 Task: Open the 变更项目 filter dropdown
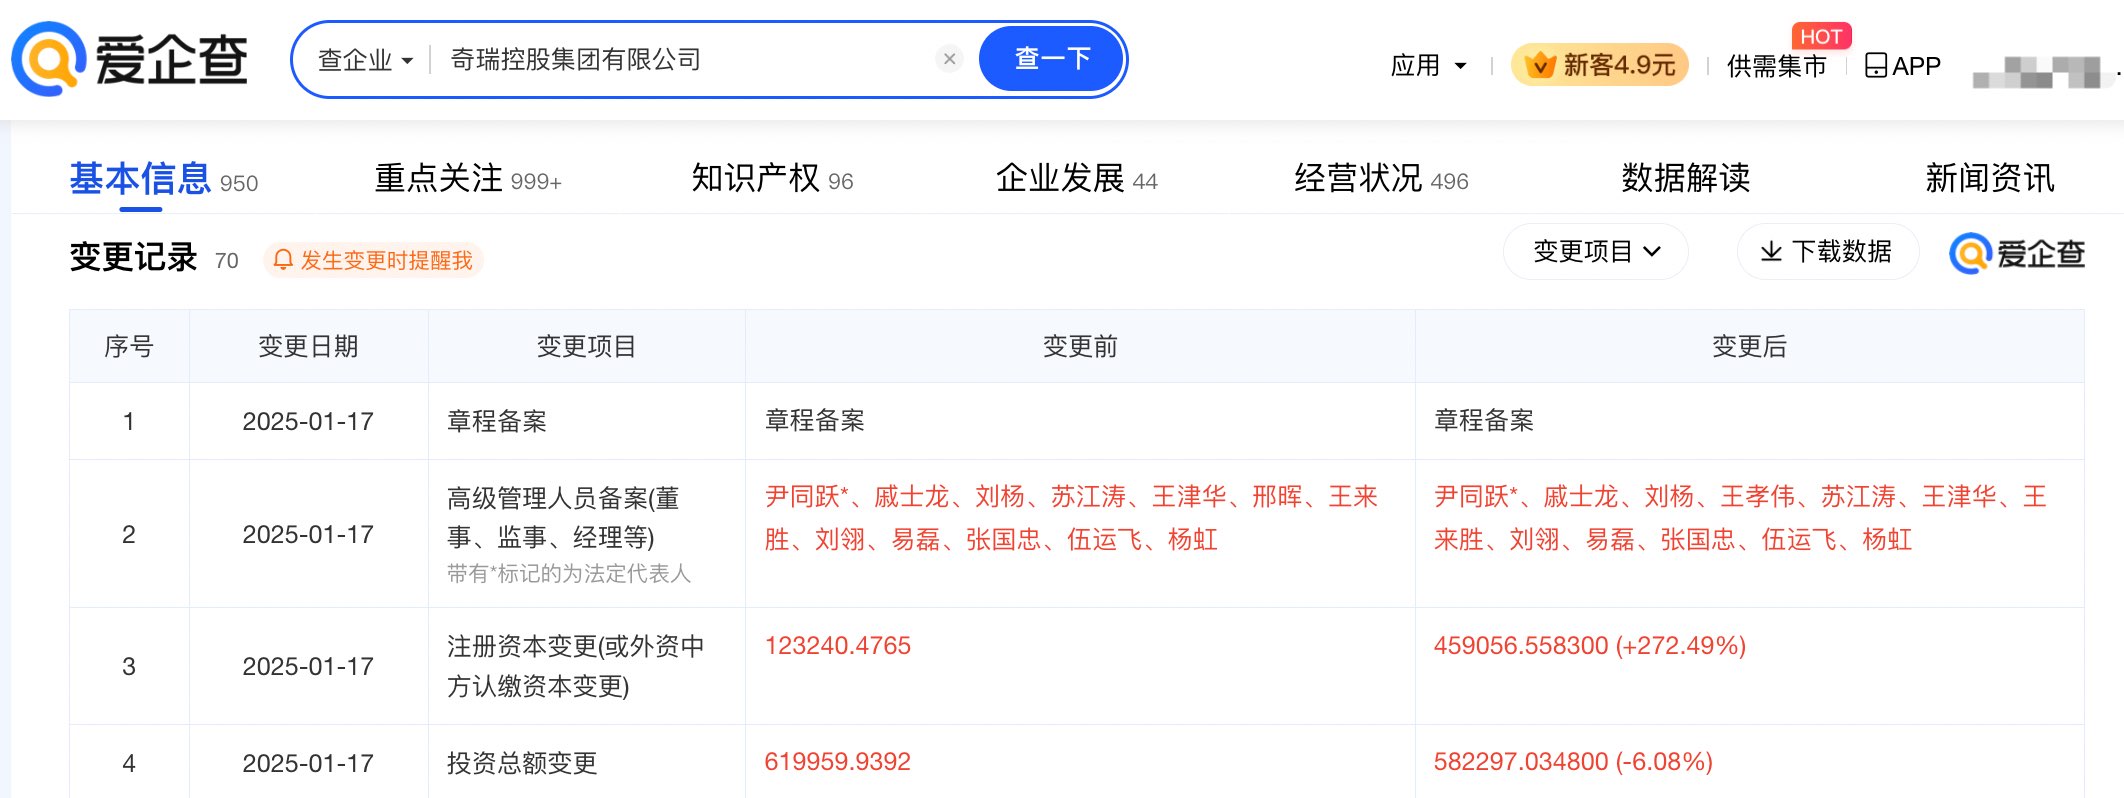point(1596,251)
